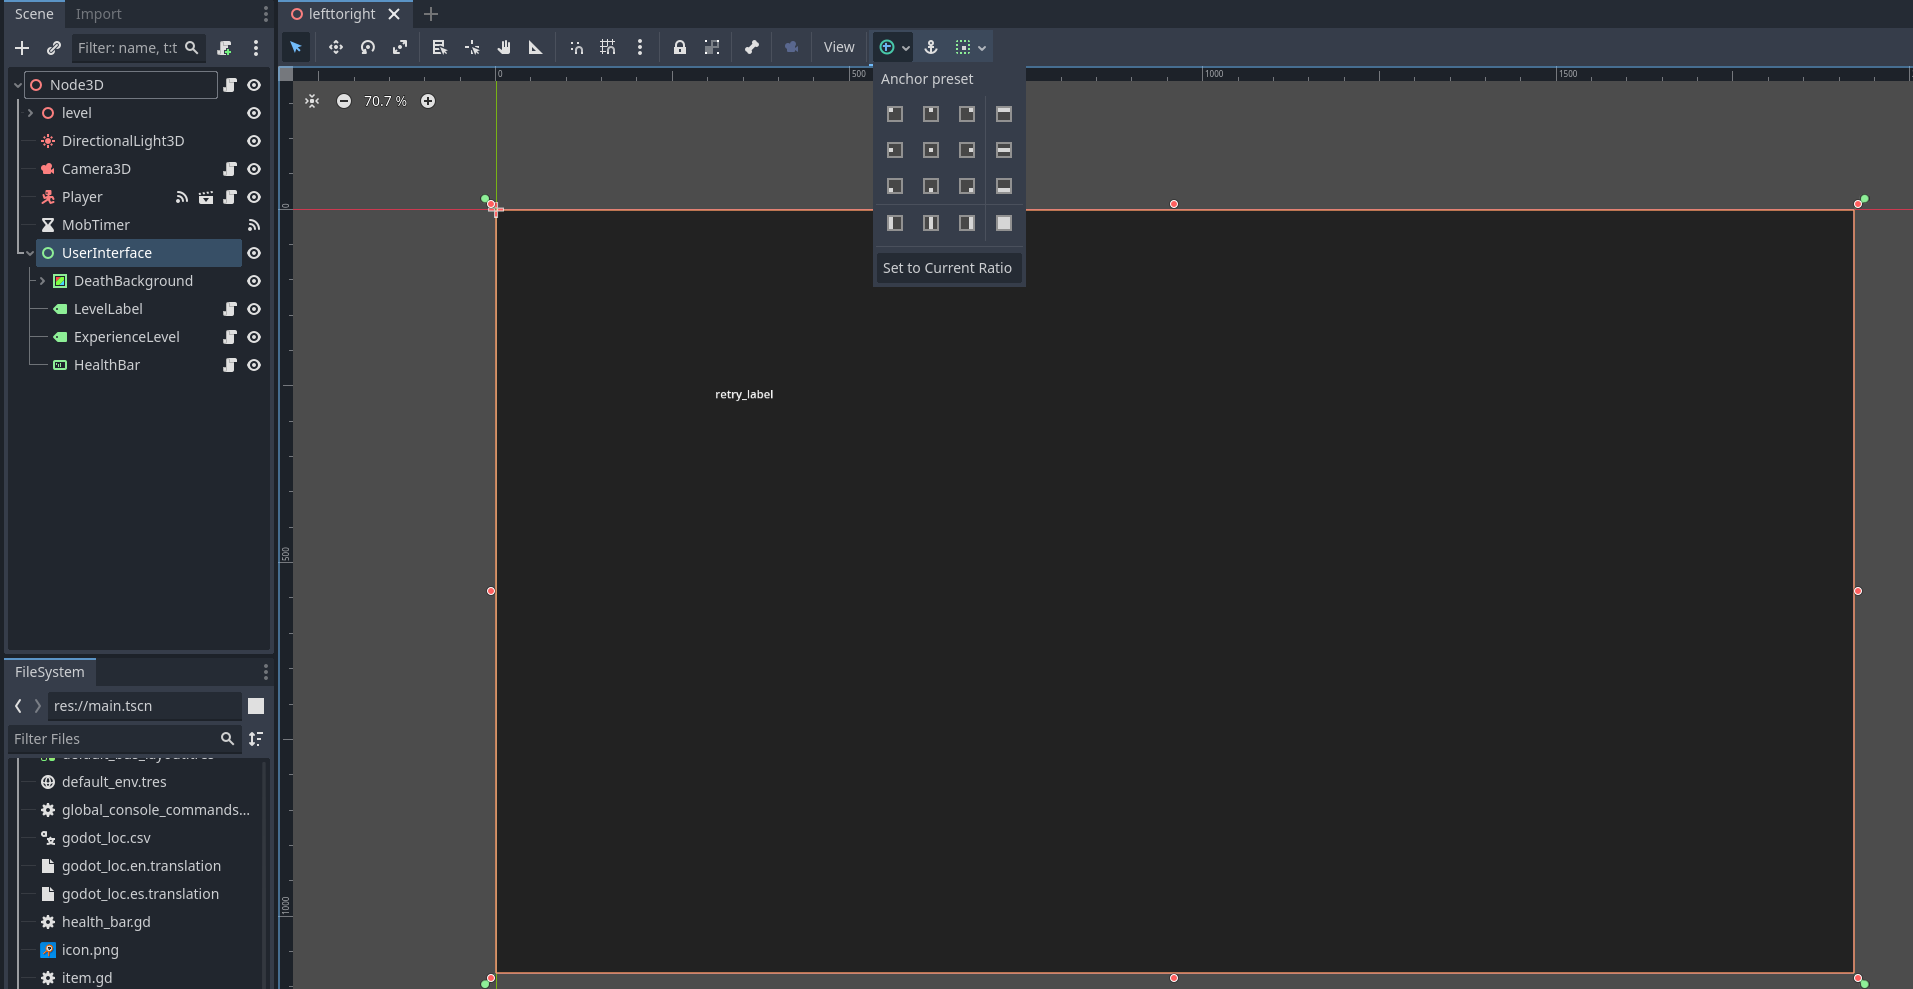Instantiate a child scene link icon
This screenshot has width=1913, height=989.
pyautogui.click(x=54, y=47)
